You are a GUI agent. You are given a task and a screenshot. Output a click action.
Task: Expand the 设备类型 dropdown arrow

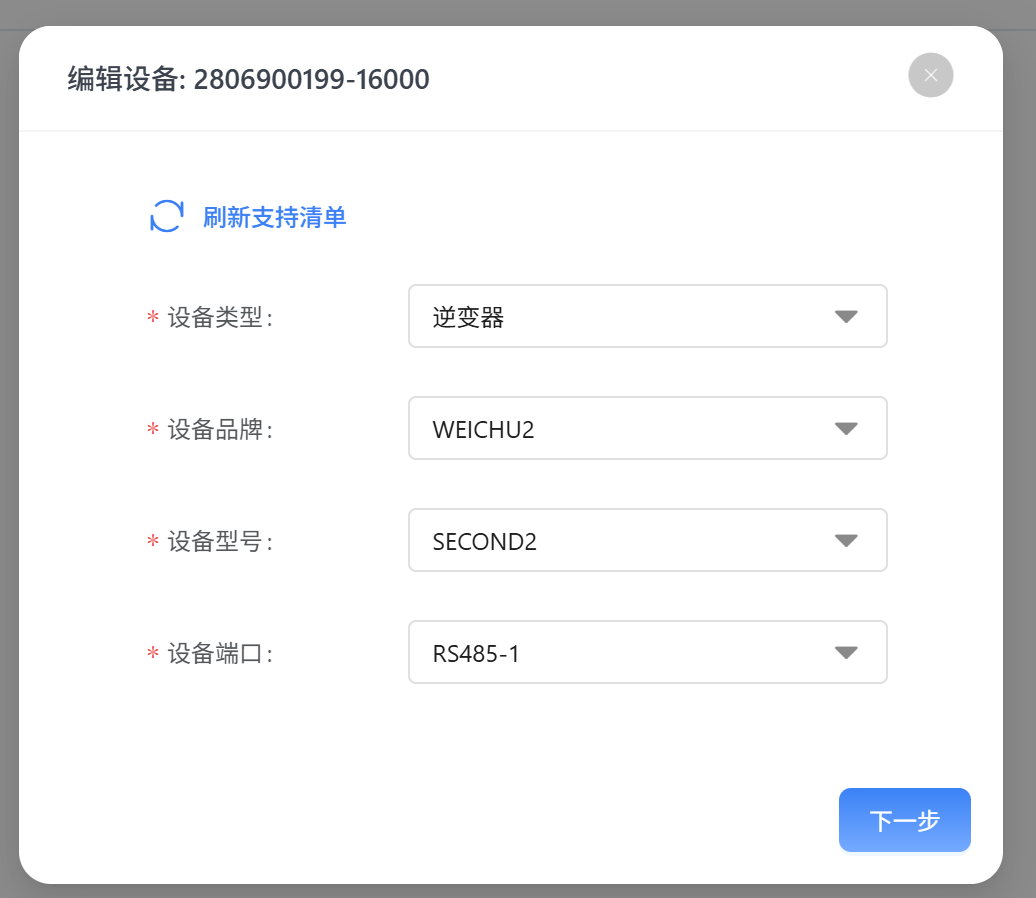coord(846,317)
